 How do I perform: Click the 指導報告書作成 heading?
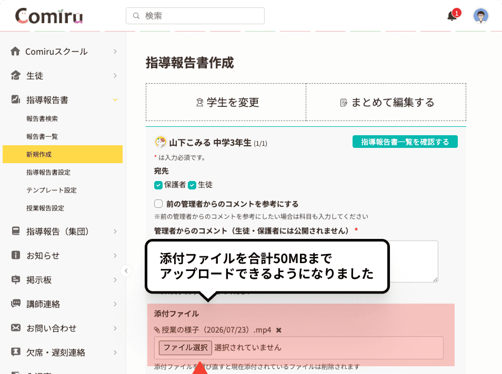pos(190,63)
